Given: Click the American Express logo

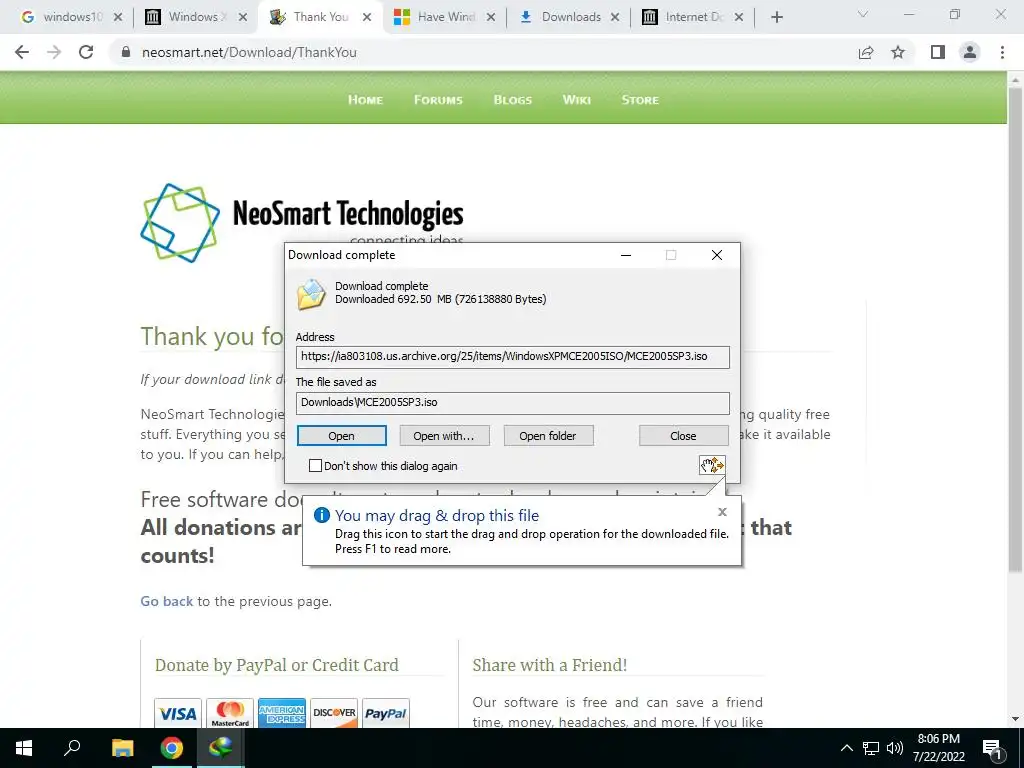Looking at the screenshot, I should tap(281, 713).
